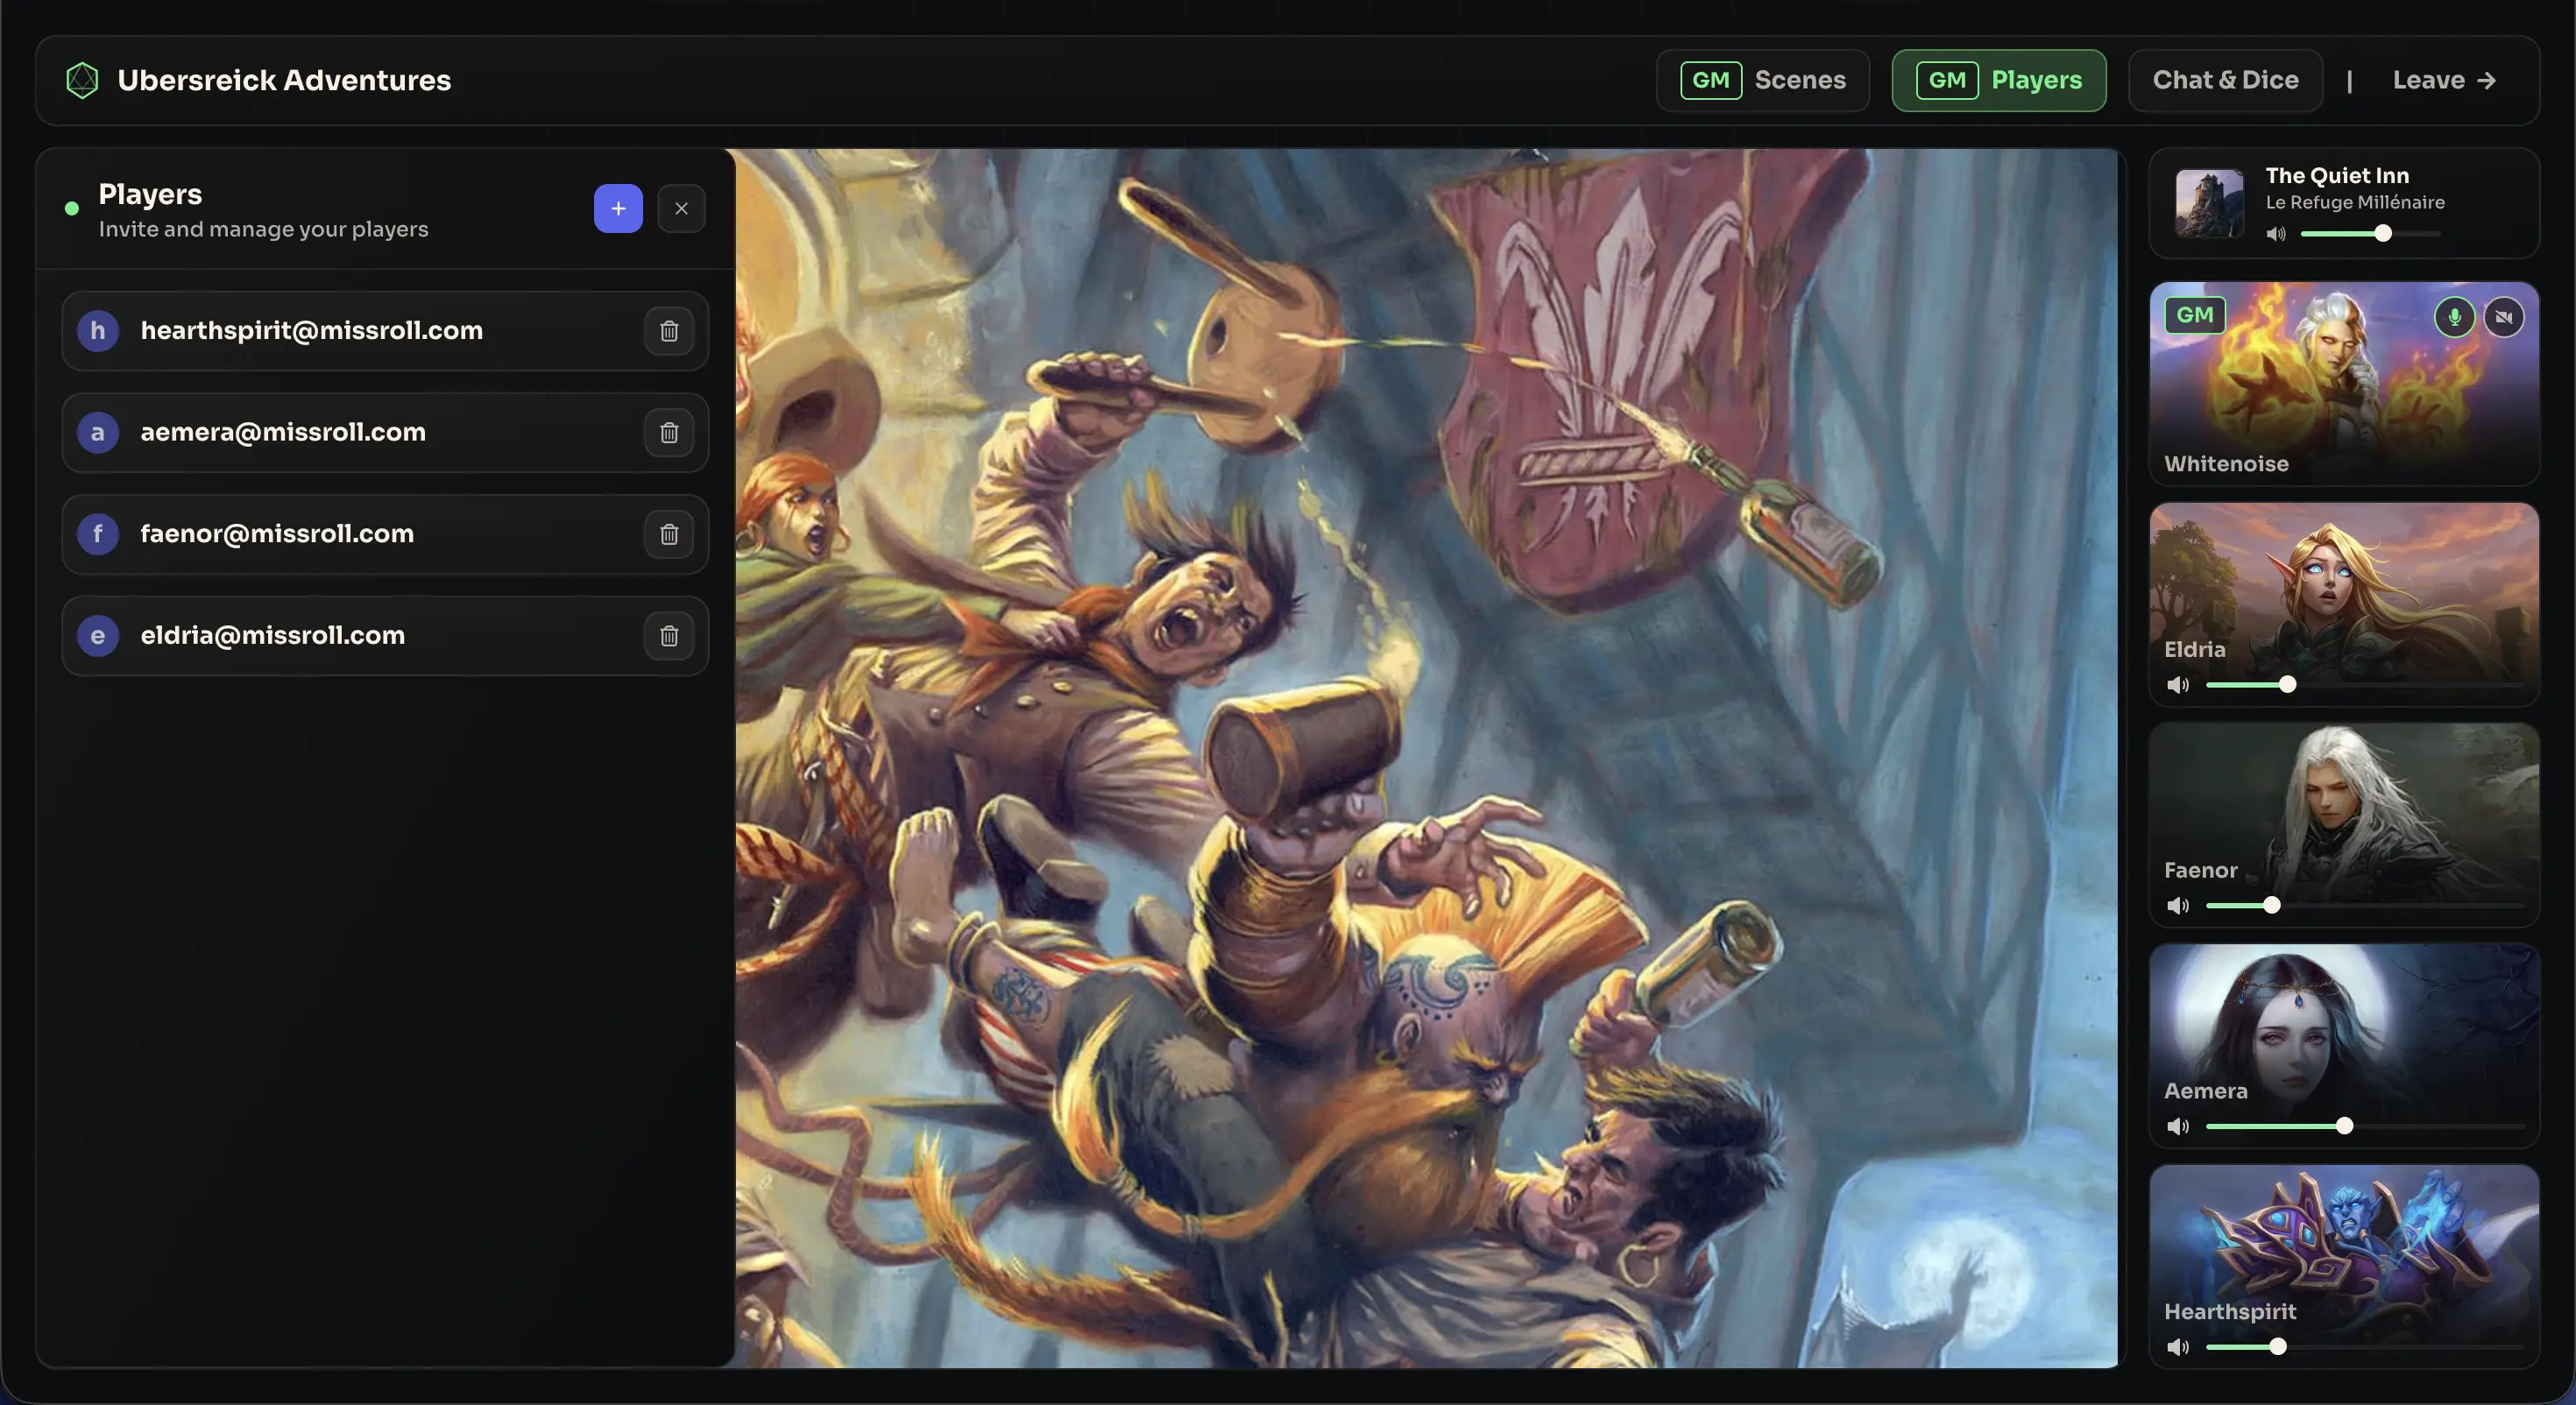Click the GM badge on Whitenoise's card
2576x1405 pixels.
click(x=2195, y=315)
